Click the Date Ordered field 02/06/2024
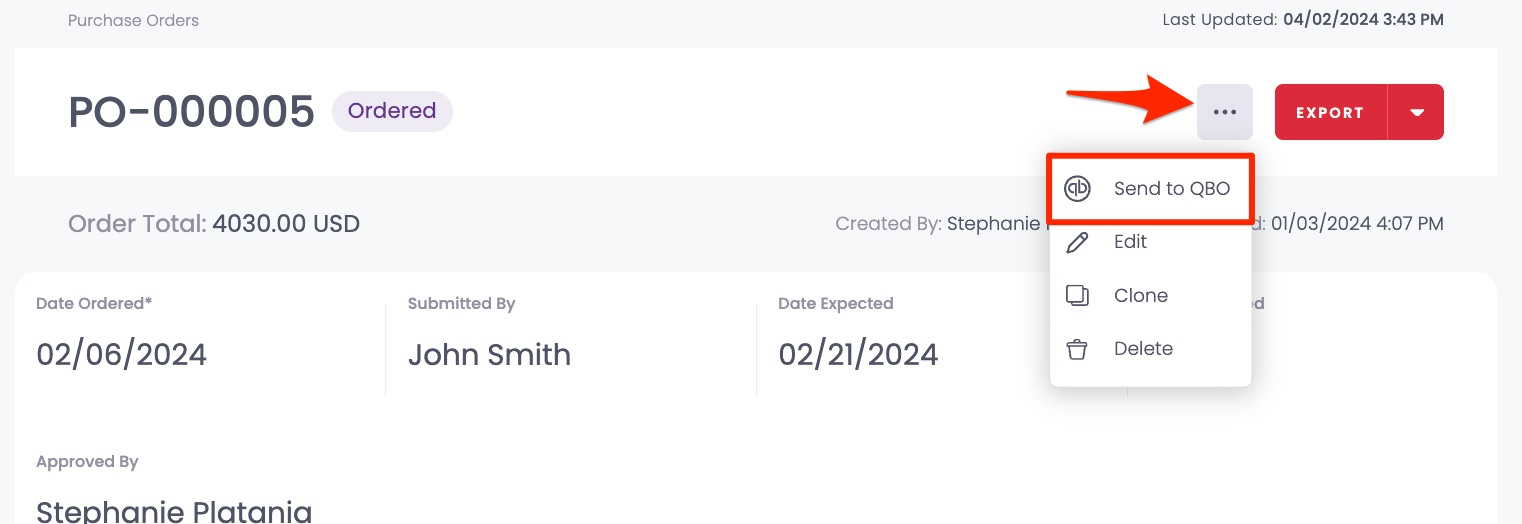The height and width of the screenshot is (524, 1522). (x=121, y=354)
